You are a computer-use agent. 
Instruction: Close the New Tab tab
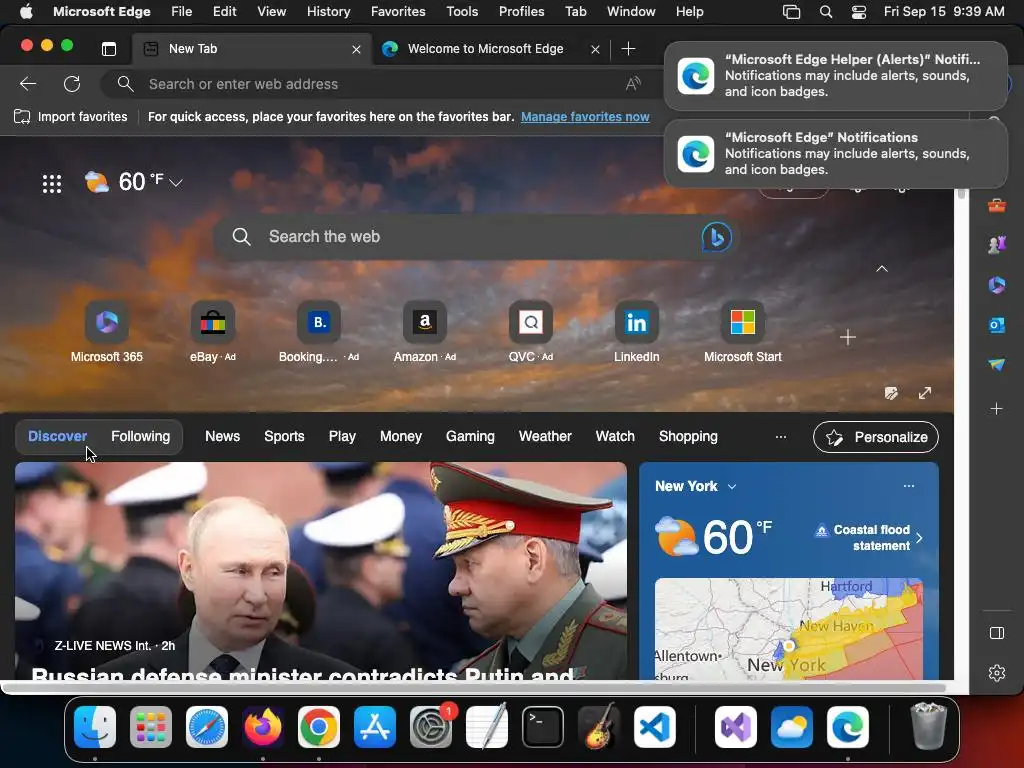(x=357, y=50)
